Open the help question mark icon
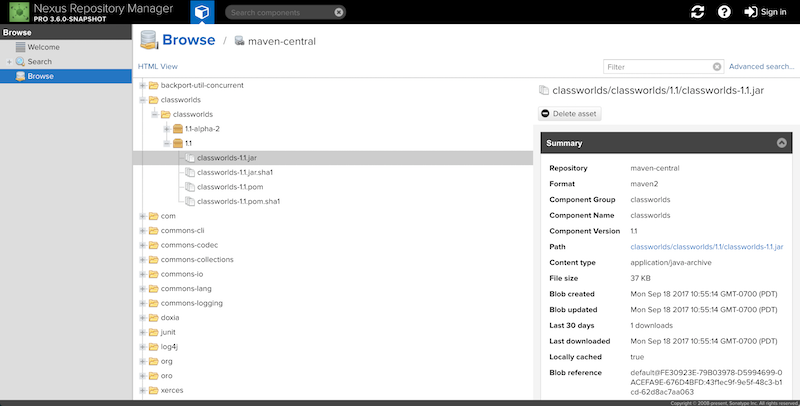The height and width of the screenshot is (406, 800). click(x=724, y=12)
